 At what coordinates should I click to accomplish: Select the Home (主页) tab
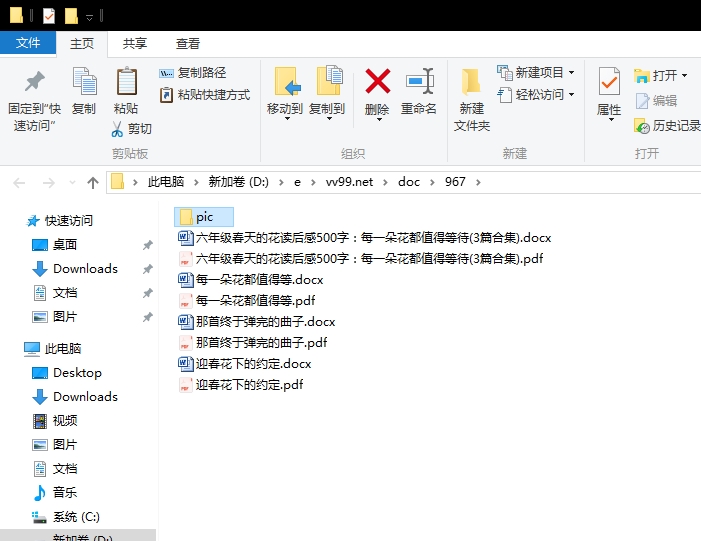tap(82, 43)
